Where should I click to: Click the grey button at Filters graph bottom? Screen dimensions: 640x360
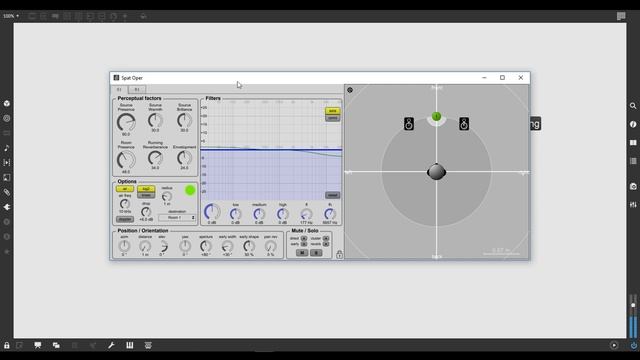pos(332,195)
